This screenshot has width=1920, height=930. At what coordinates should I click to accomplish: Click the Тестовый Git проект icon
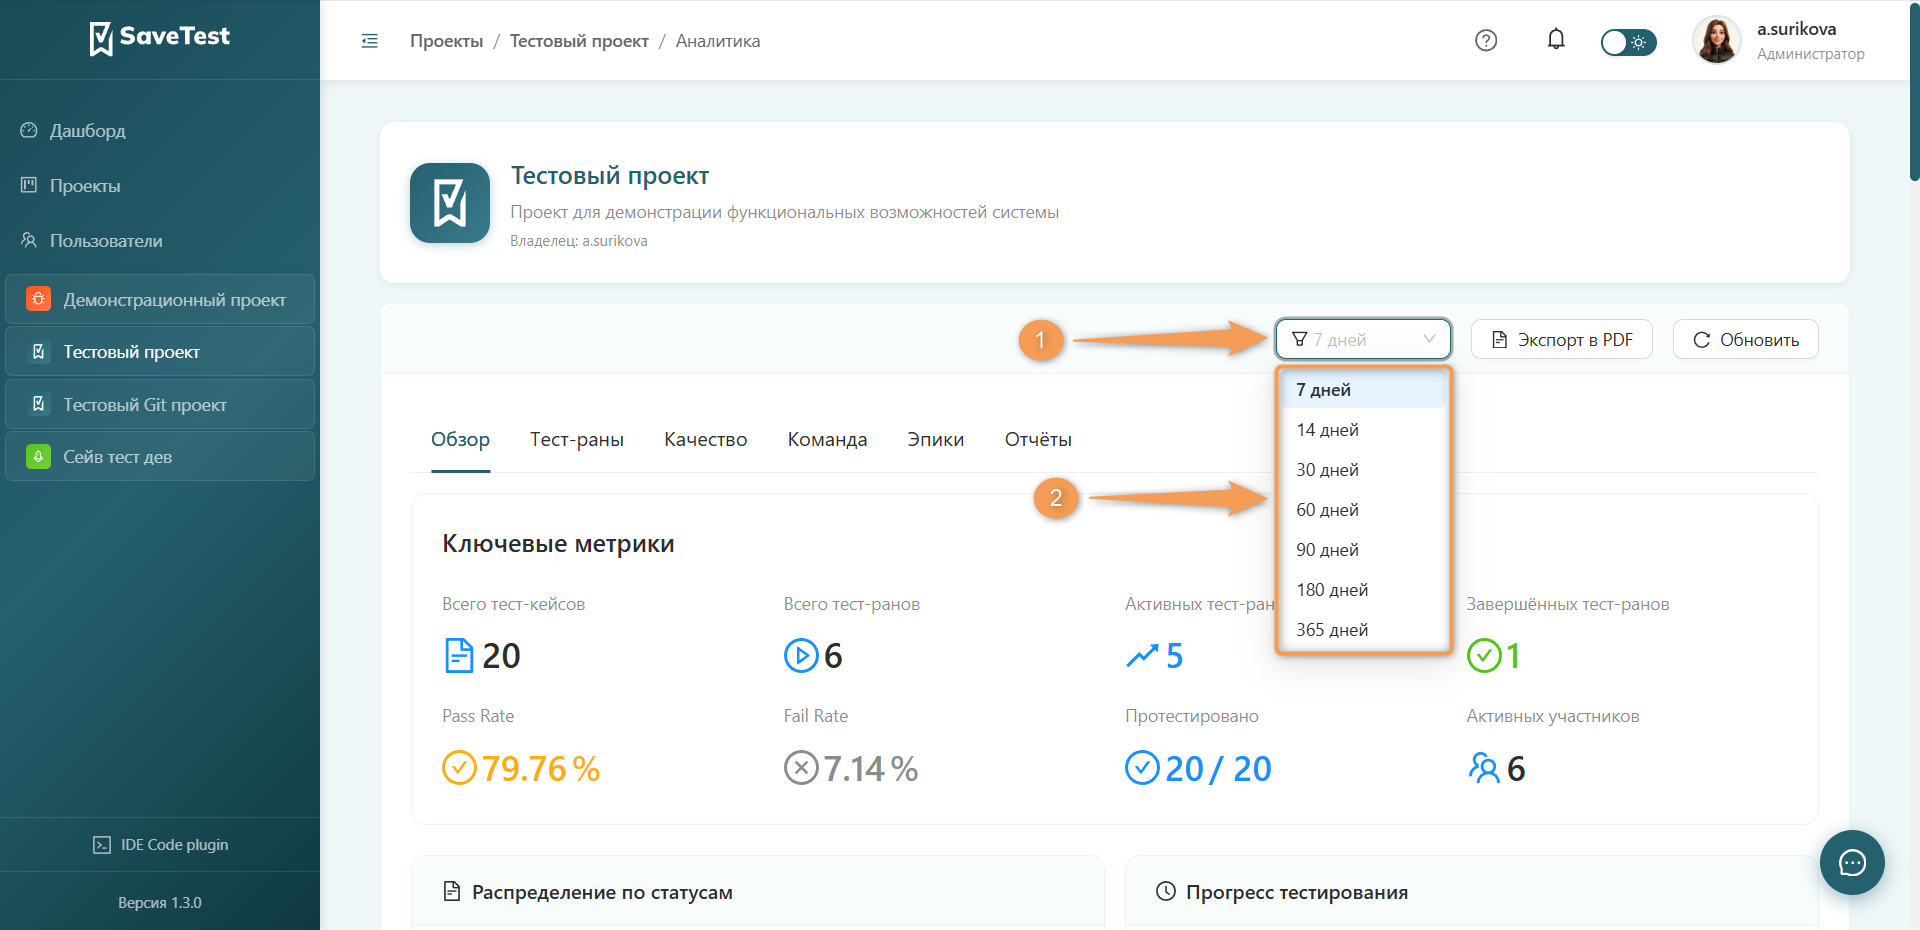pos(38,404)
